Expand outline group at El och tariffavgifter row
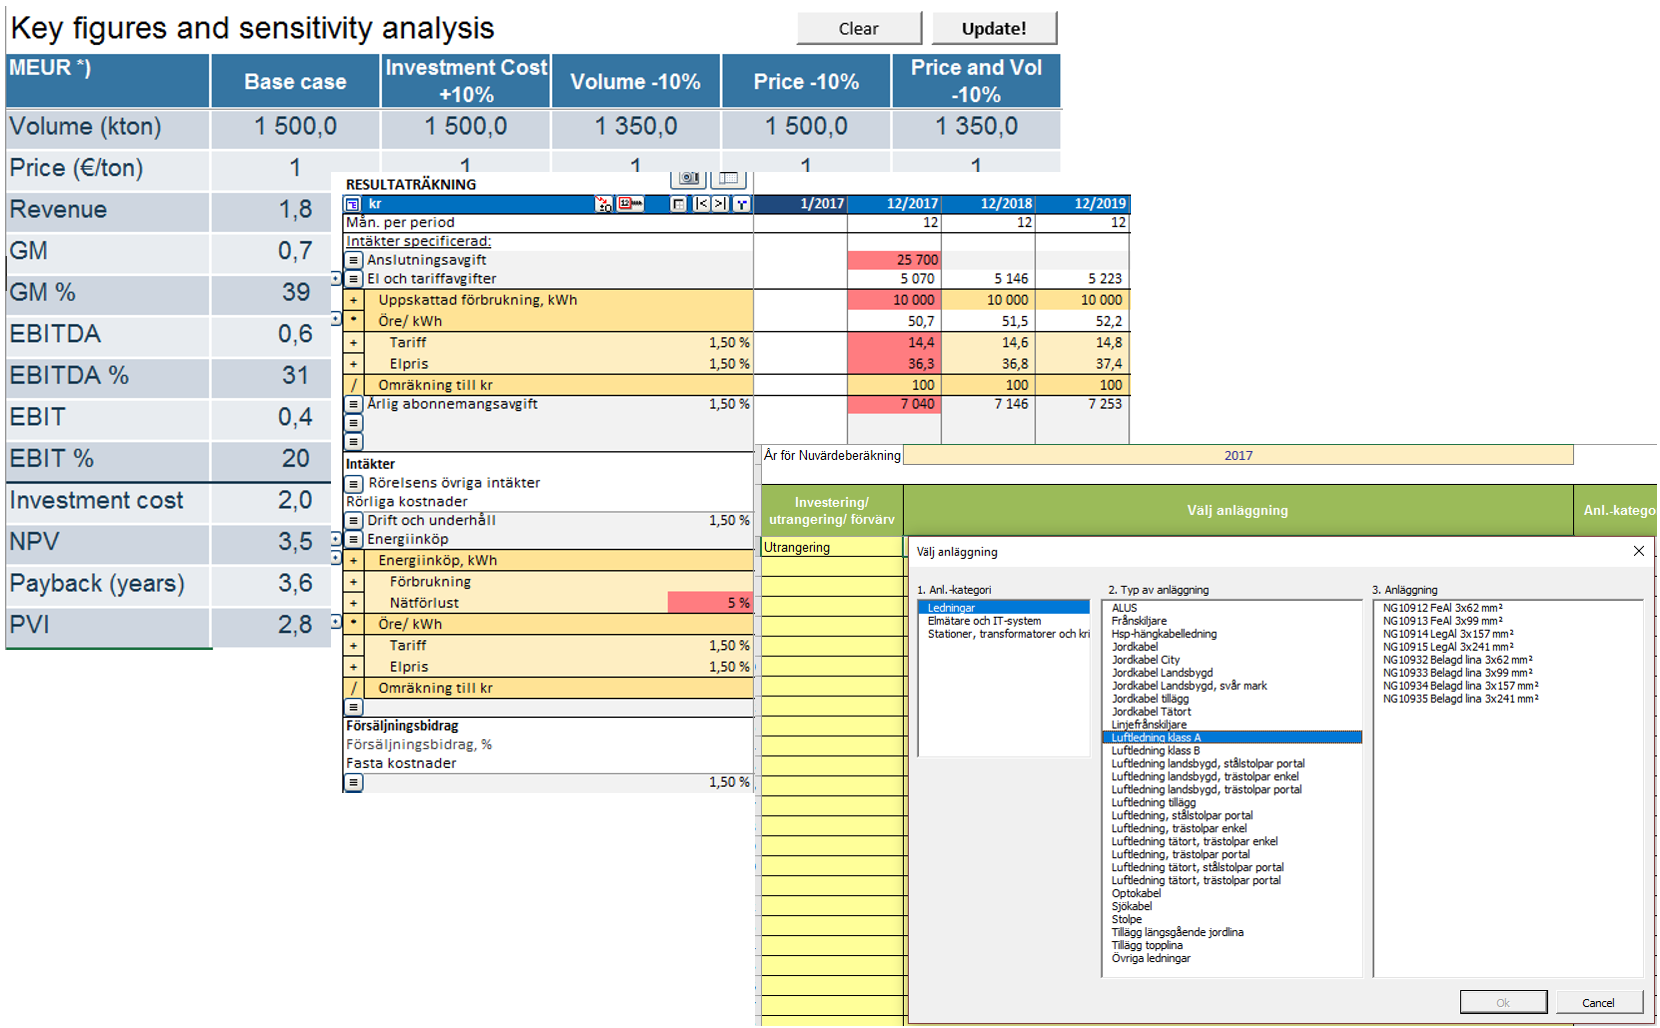1660x1028 pixels. pos(336,279)
